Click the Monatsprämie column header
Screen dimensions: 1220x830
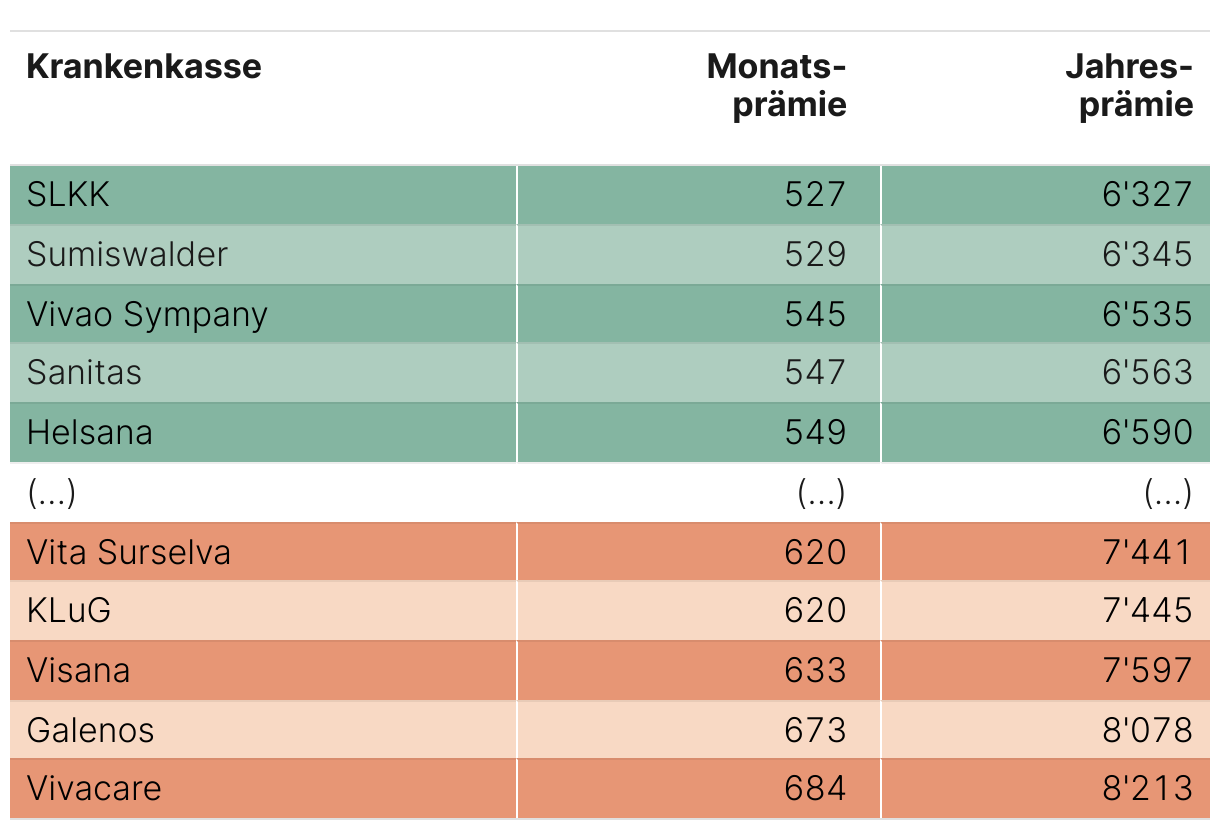pyautogui.click(x=777, y=86)
